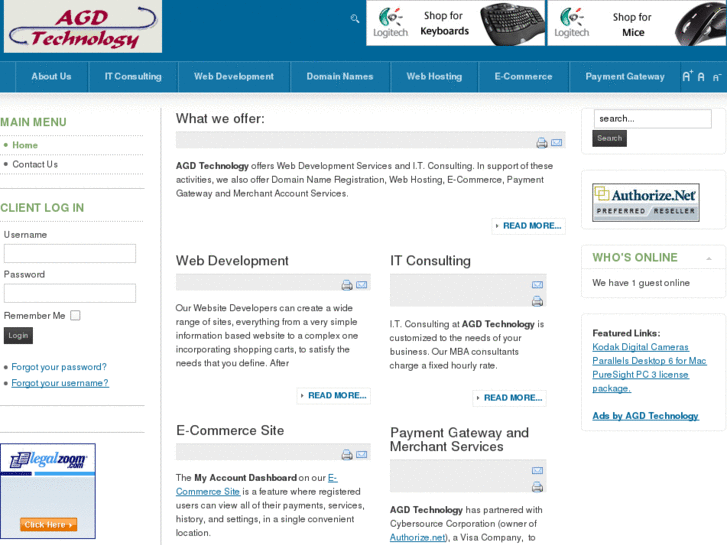Increase font size with A+ icon
The width and height of the screenshot is (727, 545).
click(x=687, y=76)
